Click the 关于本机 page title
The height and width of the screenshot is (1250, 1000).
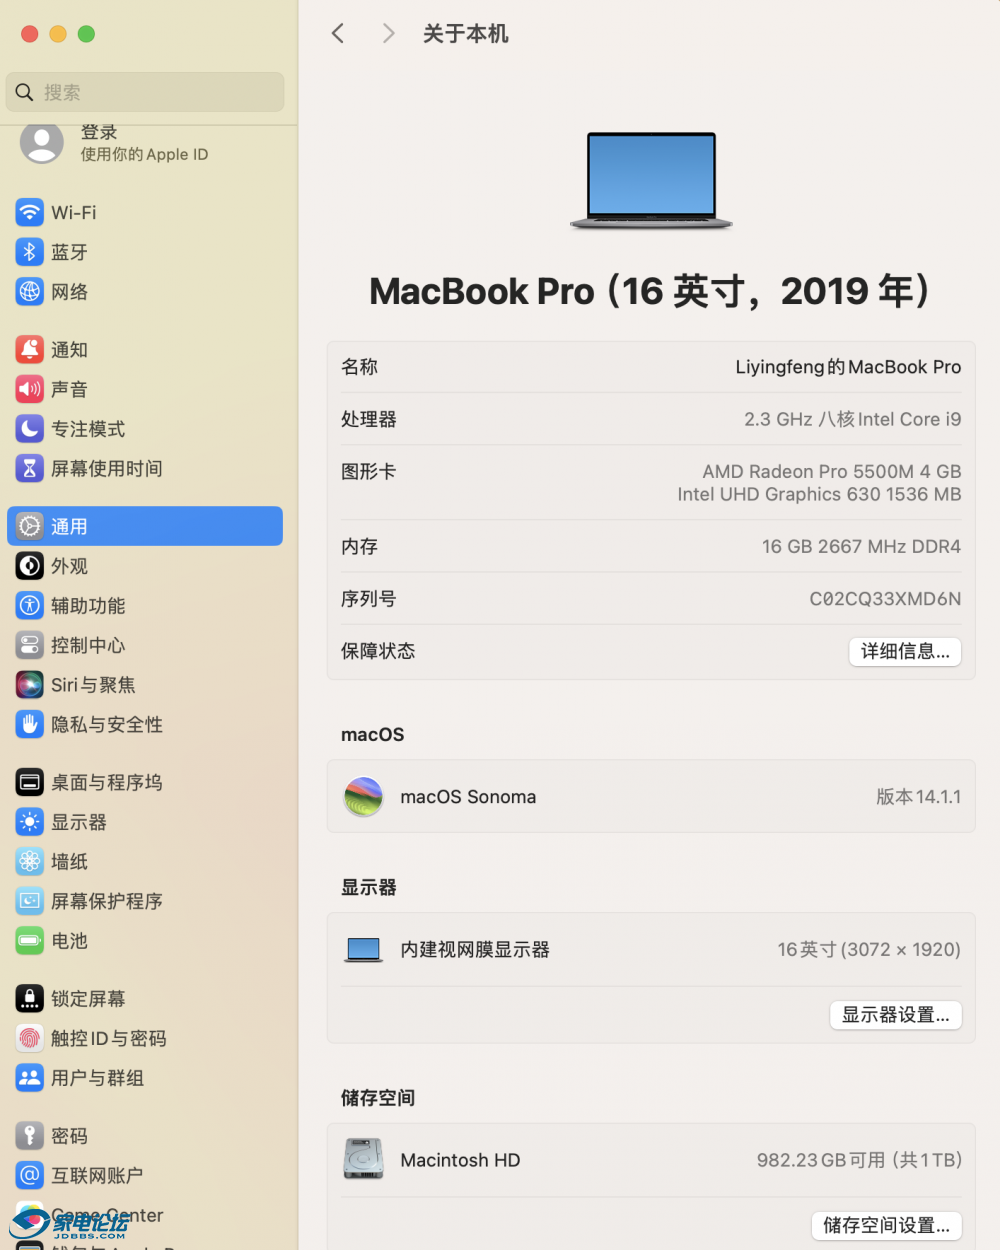pyautogui.click(x=465, y=34)
